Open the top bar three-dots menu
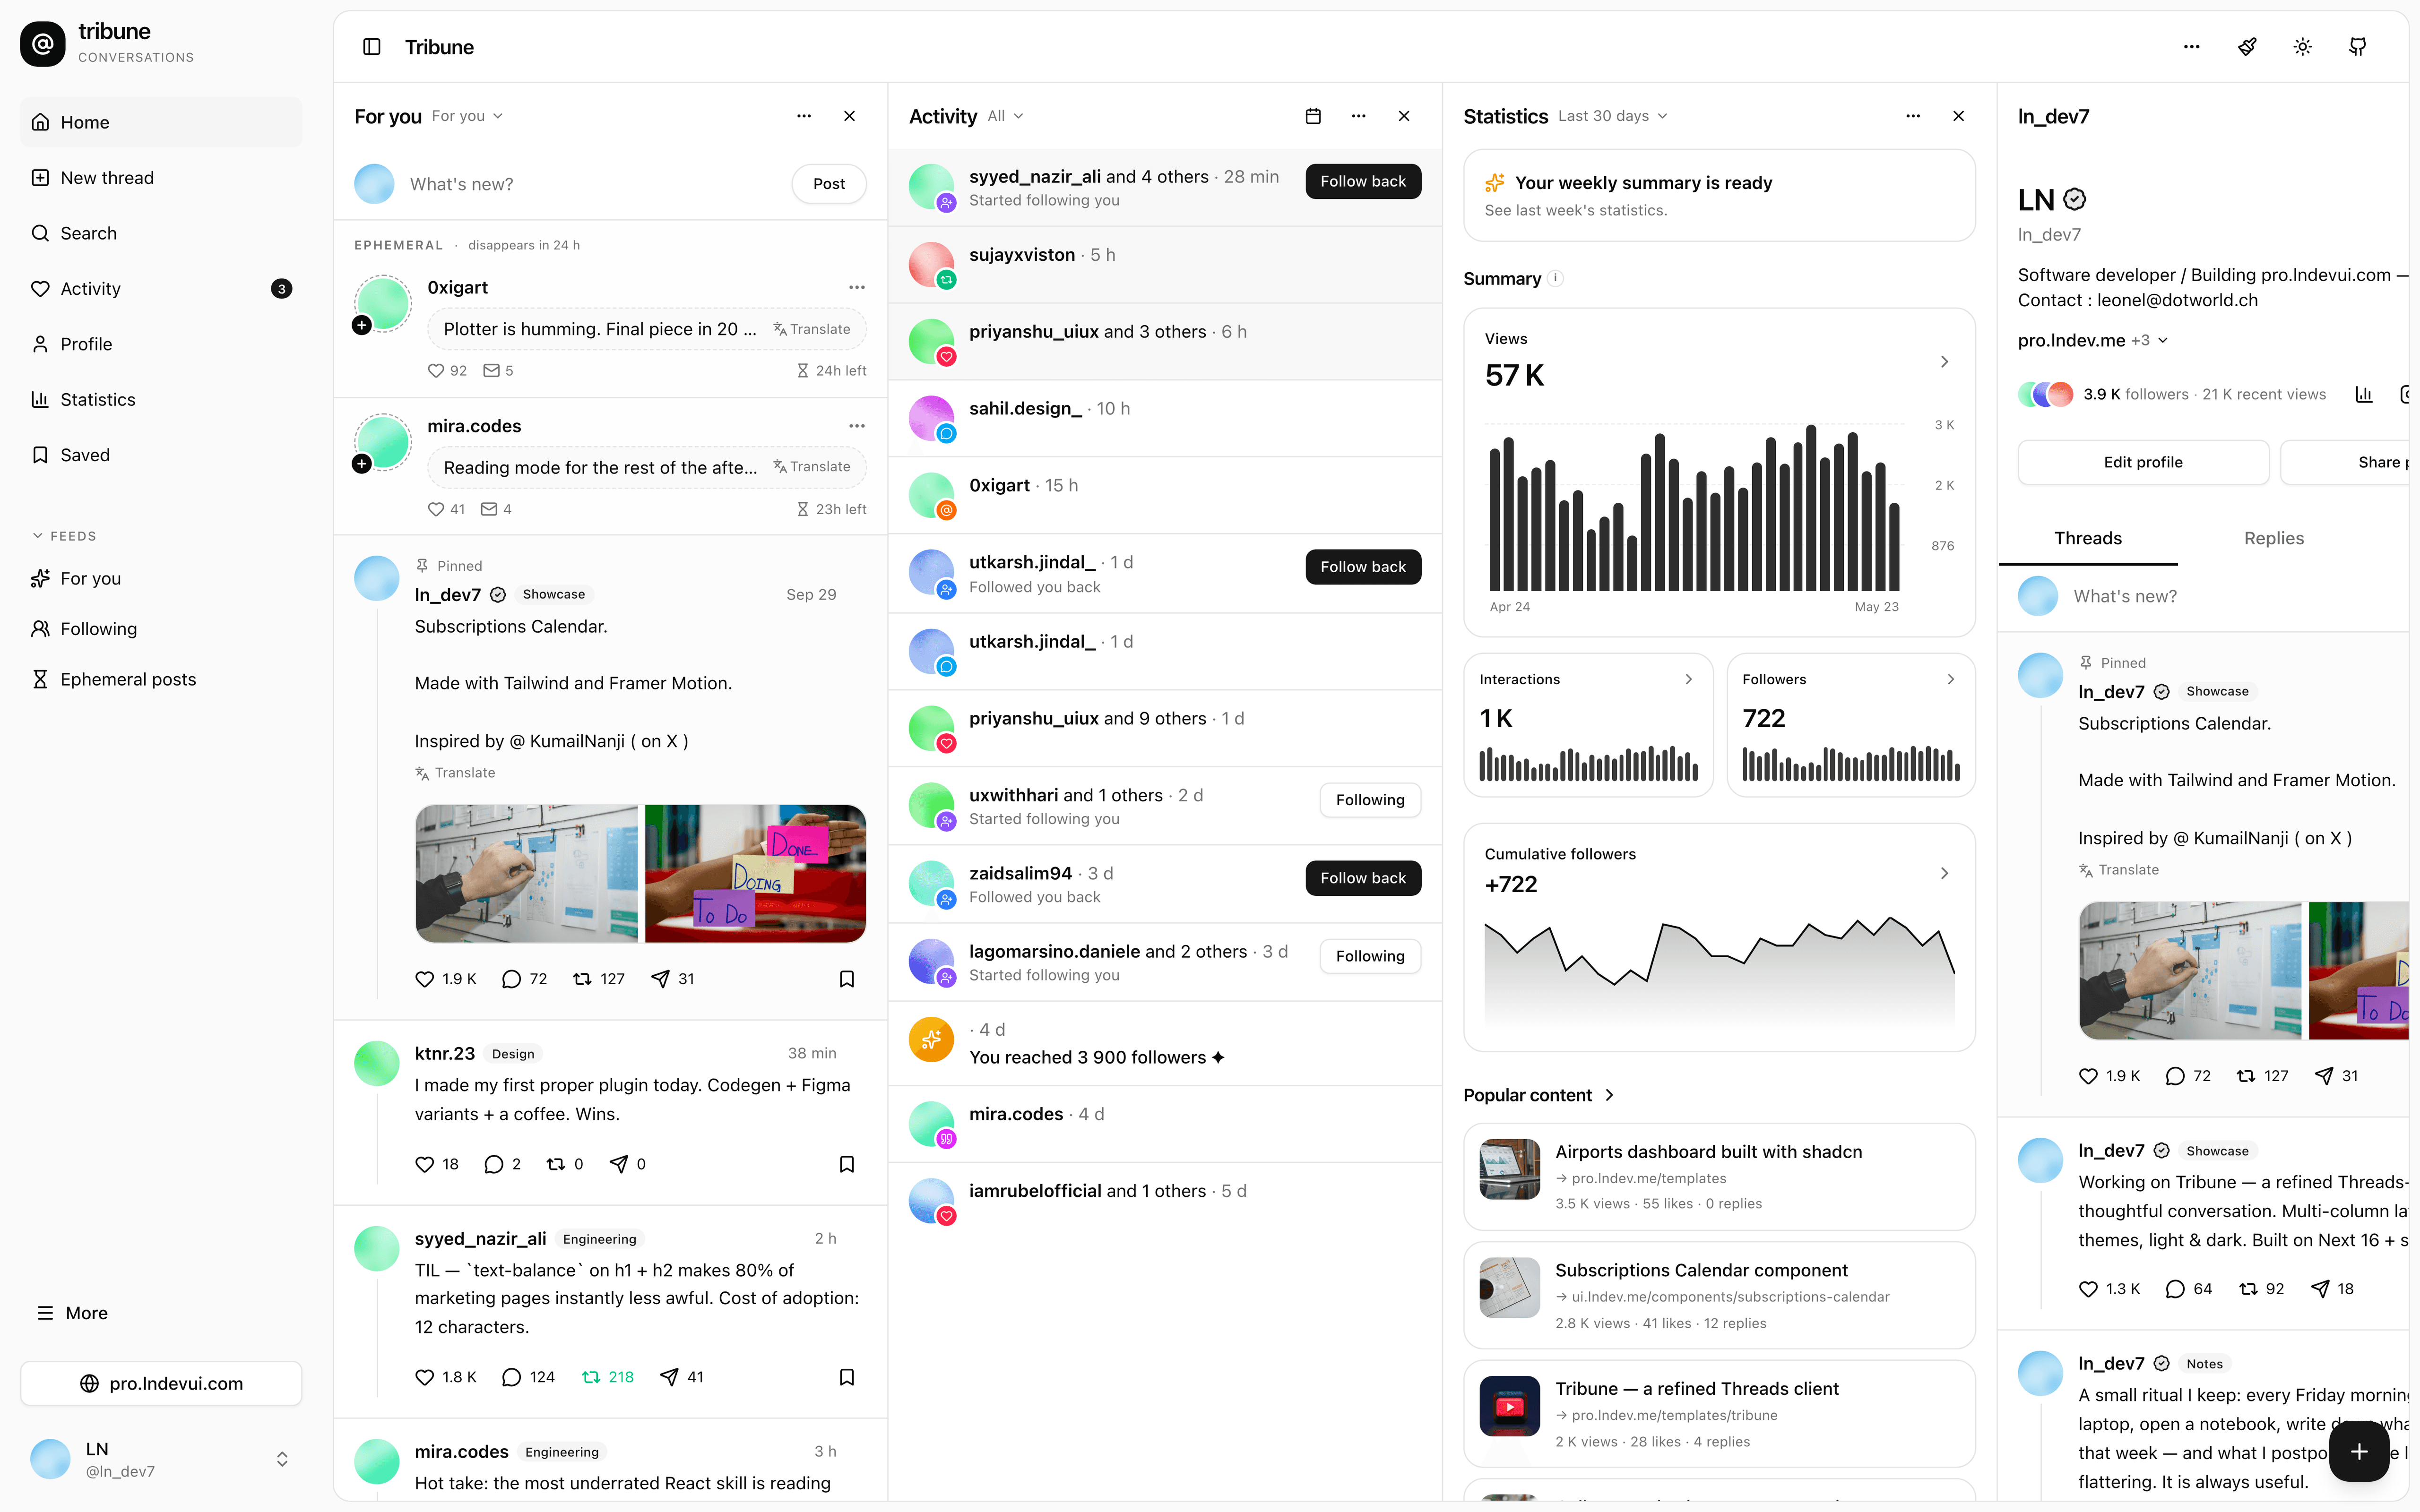The width and height of the screenshot is (2420, 1512). click(2191, 47)
